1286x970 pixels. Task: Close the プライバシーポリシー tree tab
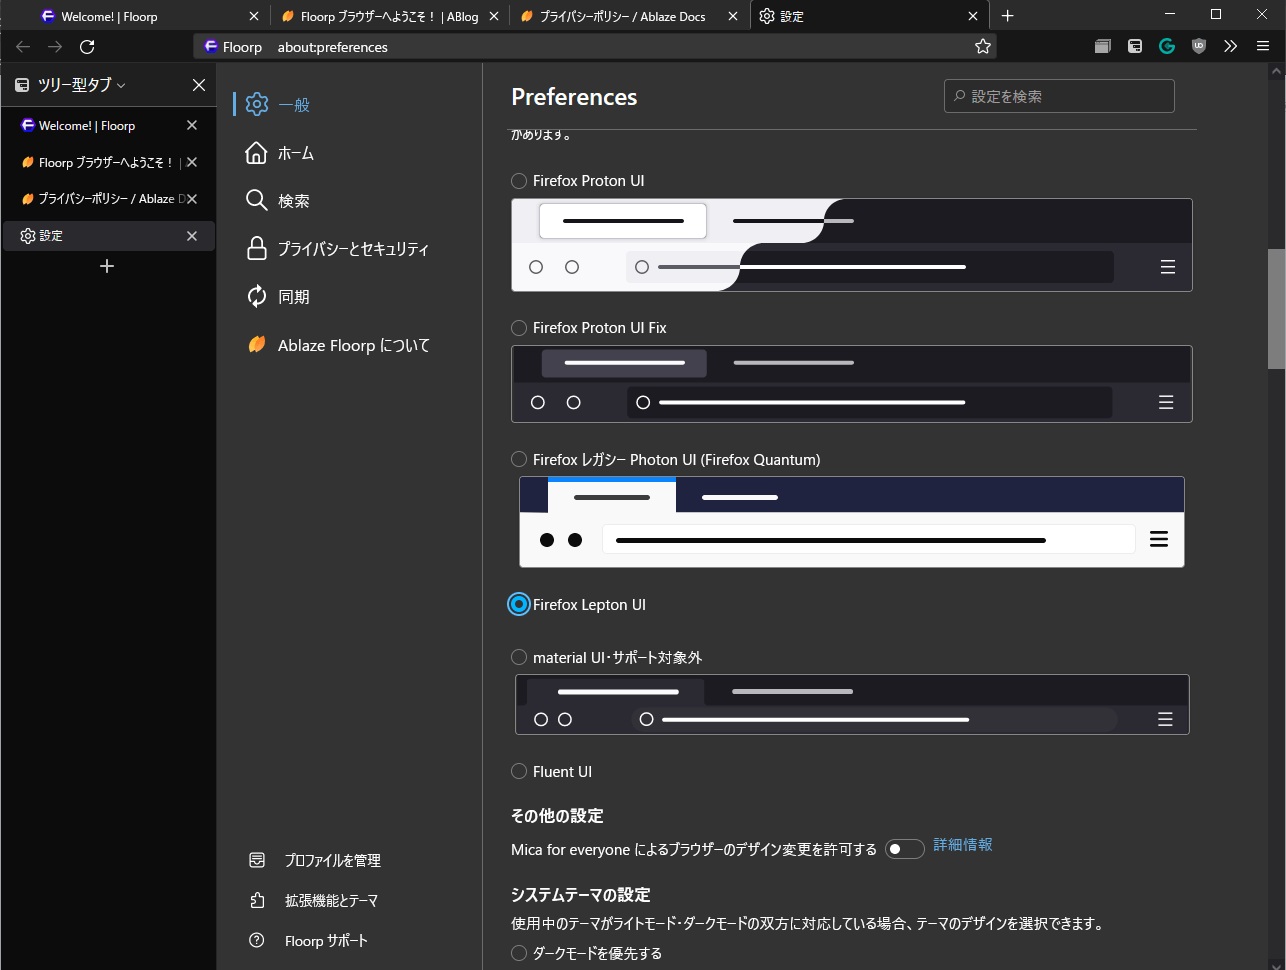[192, 199]
